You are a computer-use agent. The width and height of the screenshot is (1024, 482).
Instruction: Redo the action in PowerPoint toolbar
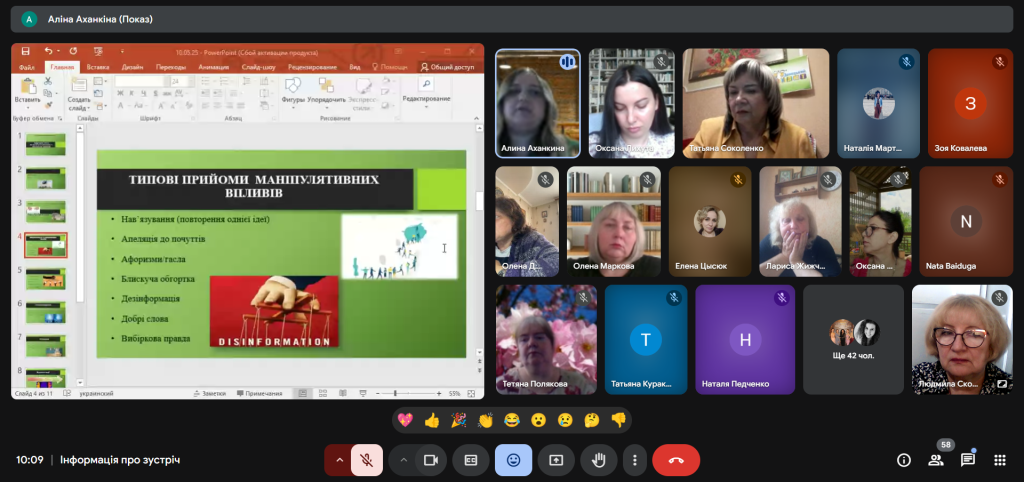(x=73, y=52)
